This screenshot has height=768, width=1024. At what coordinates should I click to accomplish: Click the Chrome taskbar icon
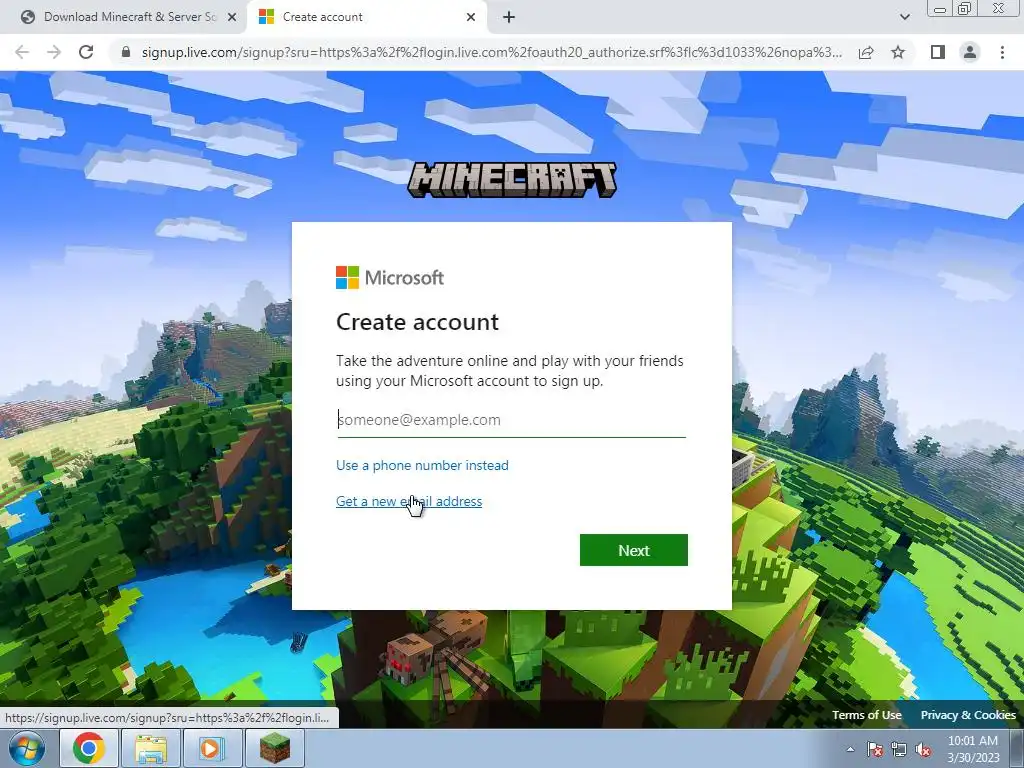click(89, 748)
